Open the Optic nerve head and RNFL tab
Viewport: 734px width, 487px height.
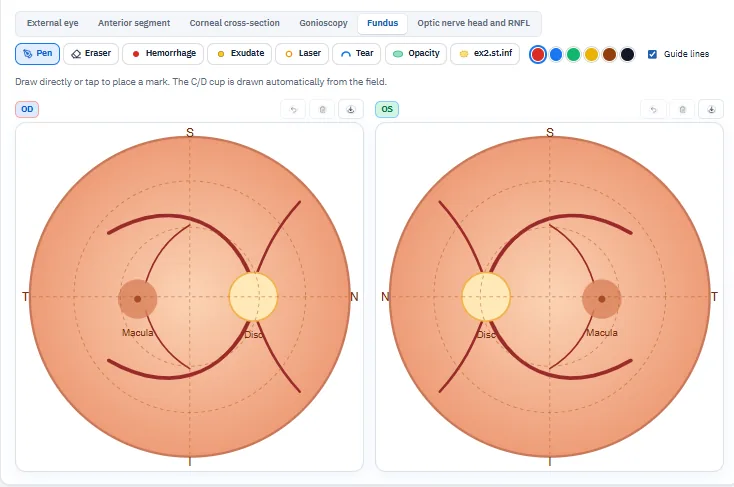pos(473,23)
